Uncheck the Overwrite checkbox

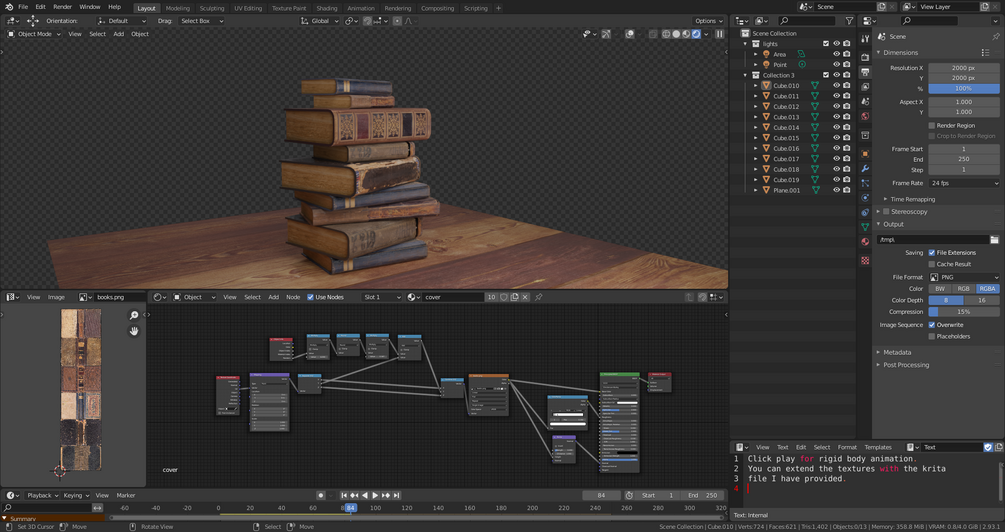932,325
